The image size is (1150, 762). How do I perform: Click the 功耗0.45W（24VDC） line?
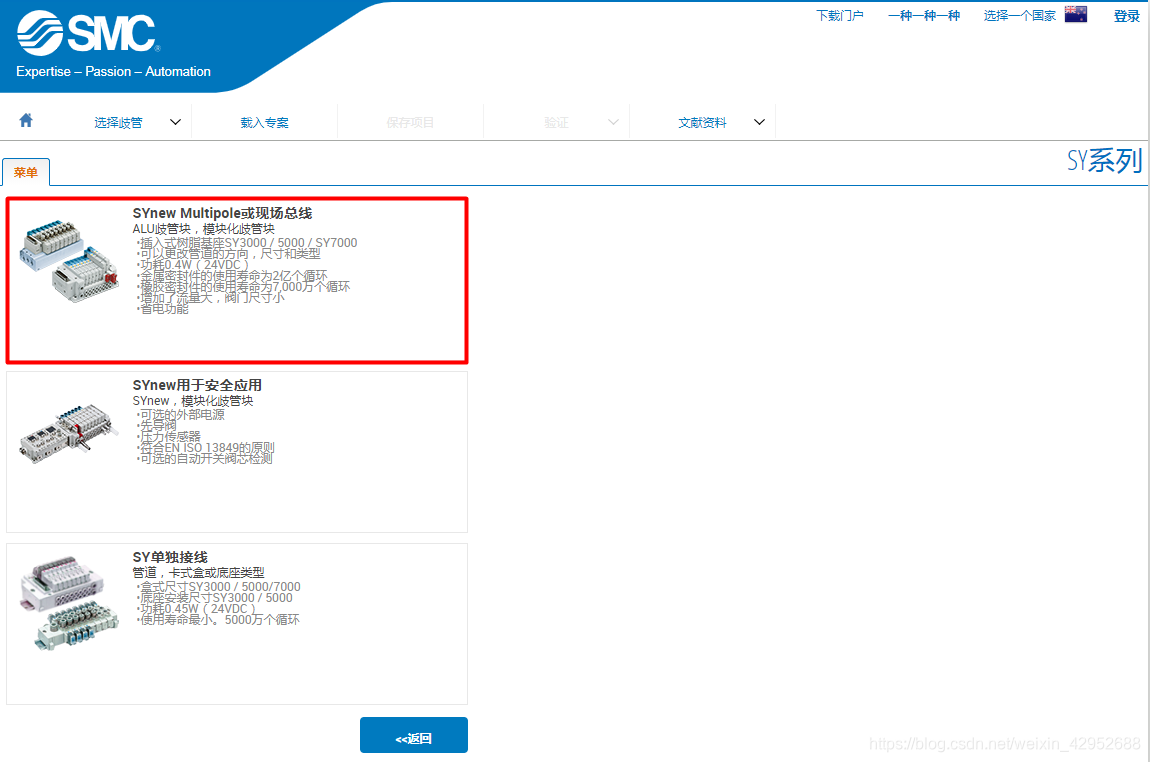click(196, 609)
